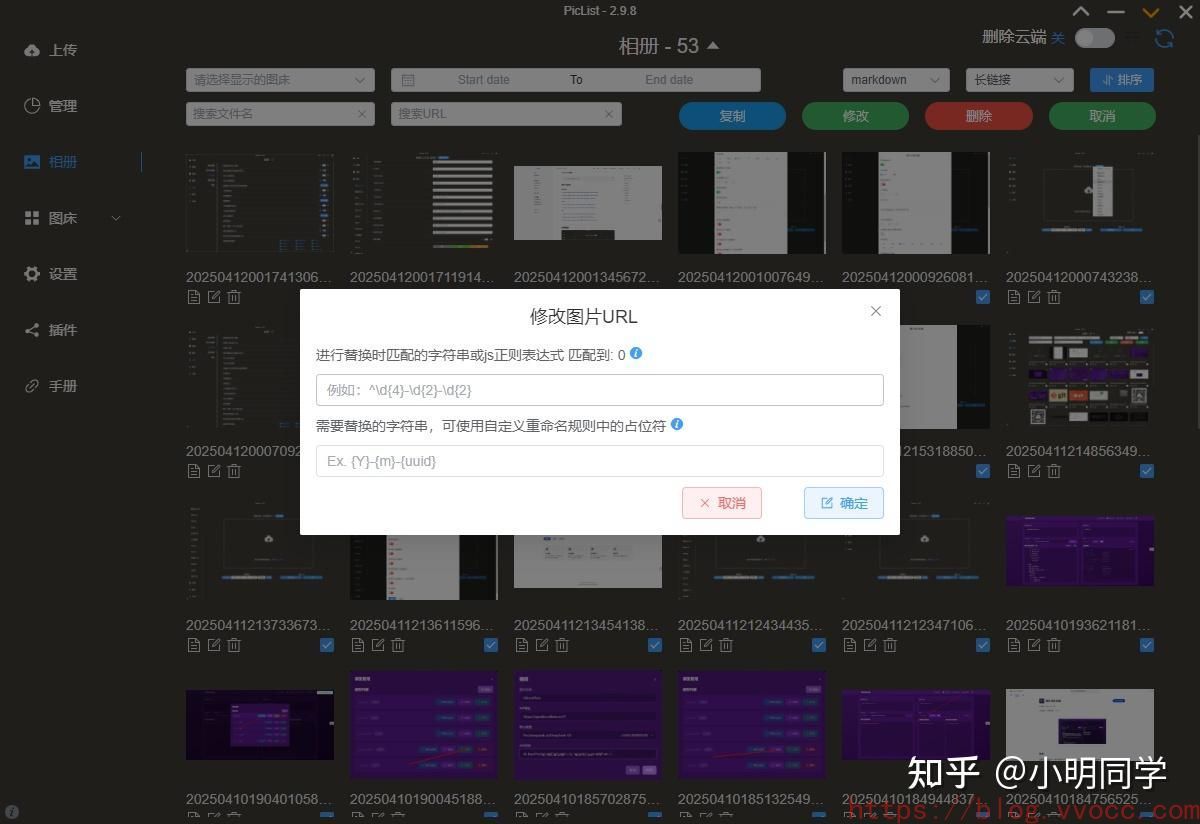Click trash icon under image 20250412001741306
1200x824 pixels.
click(234, 297)
